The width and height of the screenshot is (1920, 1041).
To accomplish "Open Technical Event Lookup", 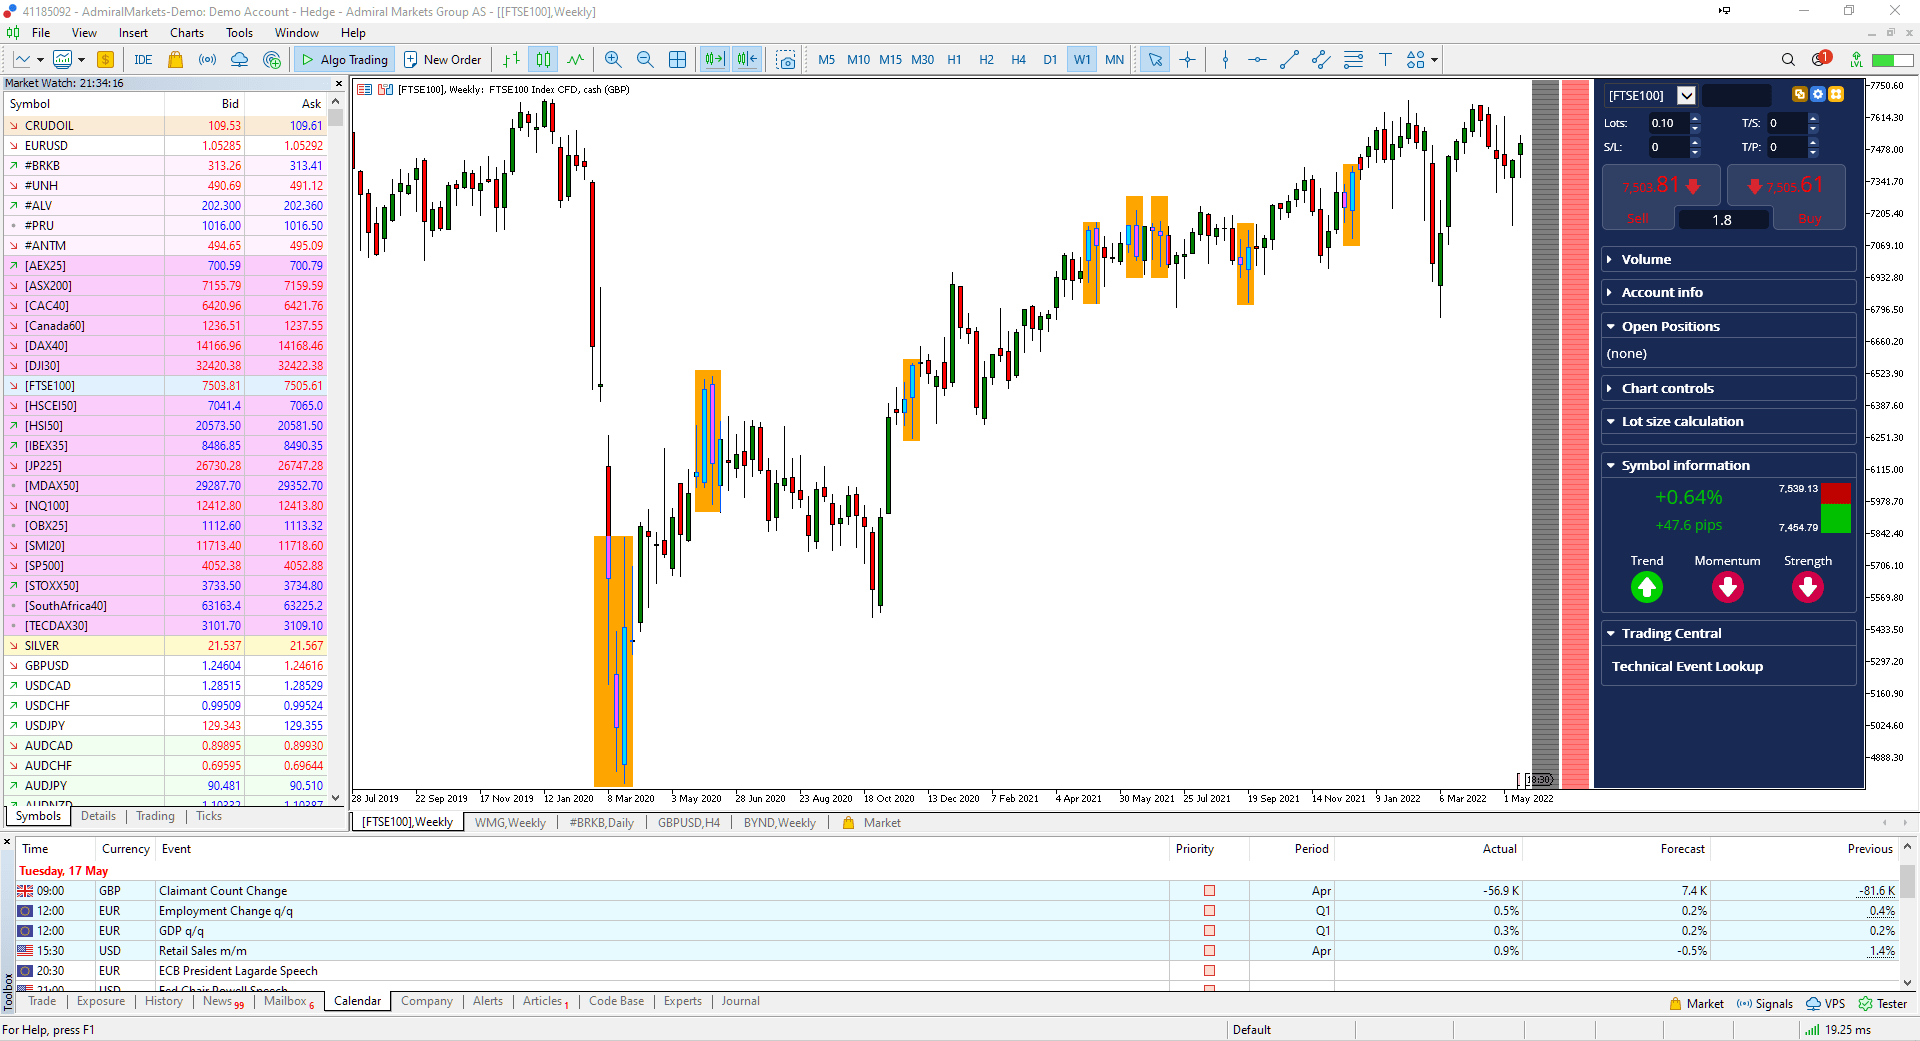I will tap(1687, 667).
